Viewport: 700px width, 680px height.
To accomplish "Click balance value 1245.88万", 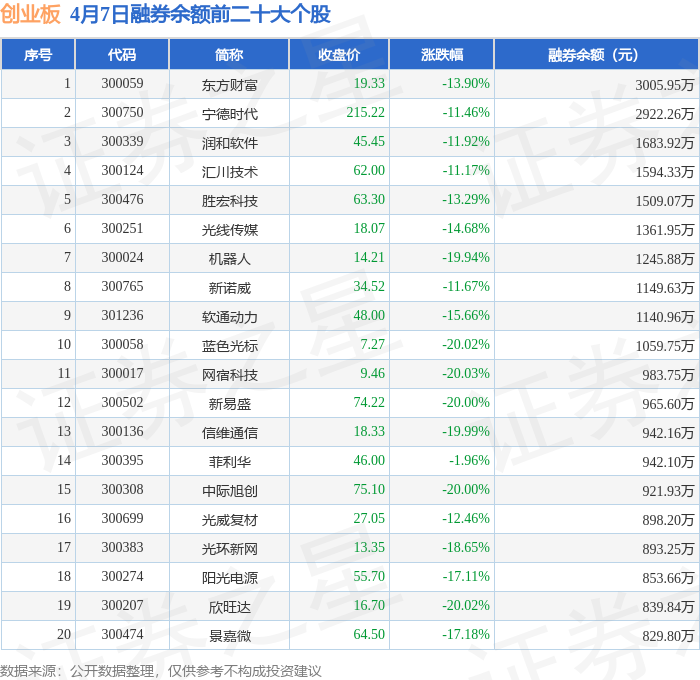I will [x=665, y=259].
